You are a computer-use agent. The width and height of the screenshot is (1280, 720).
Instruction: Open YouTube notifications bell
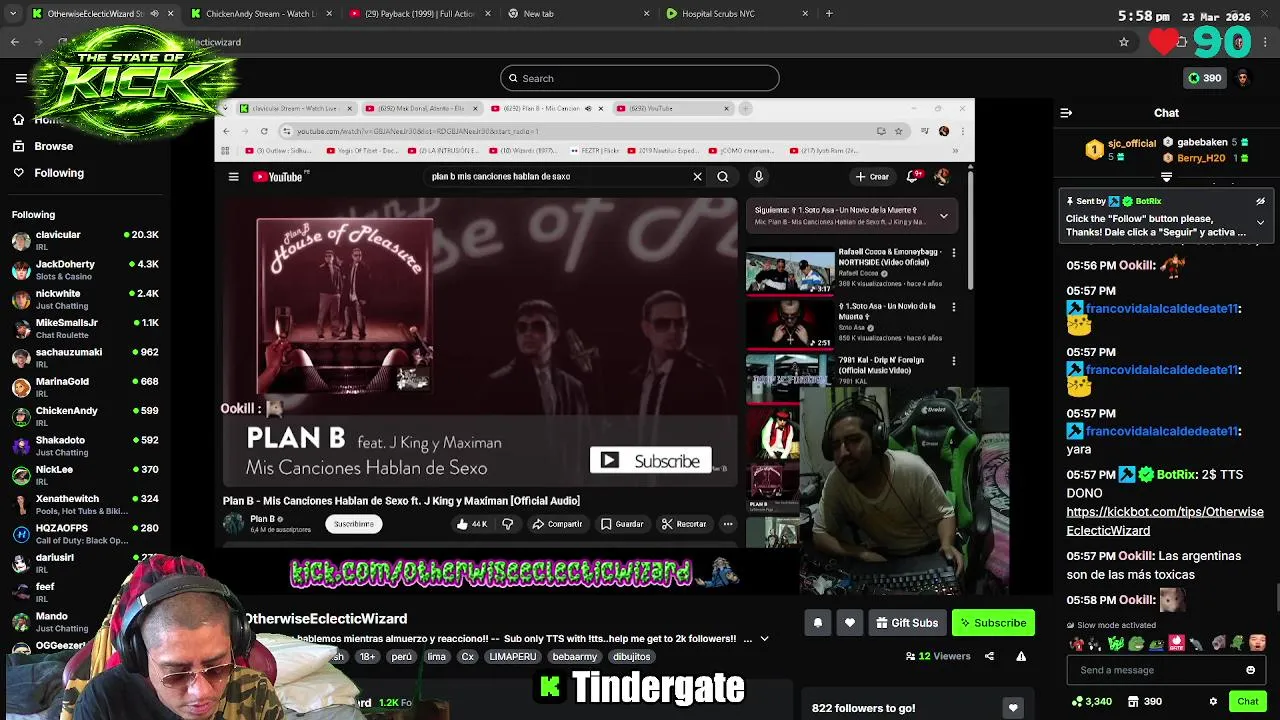click(912, 177)
